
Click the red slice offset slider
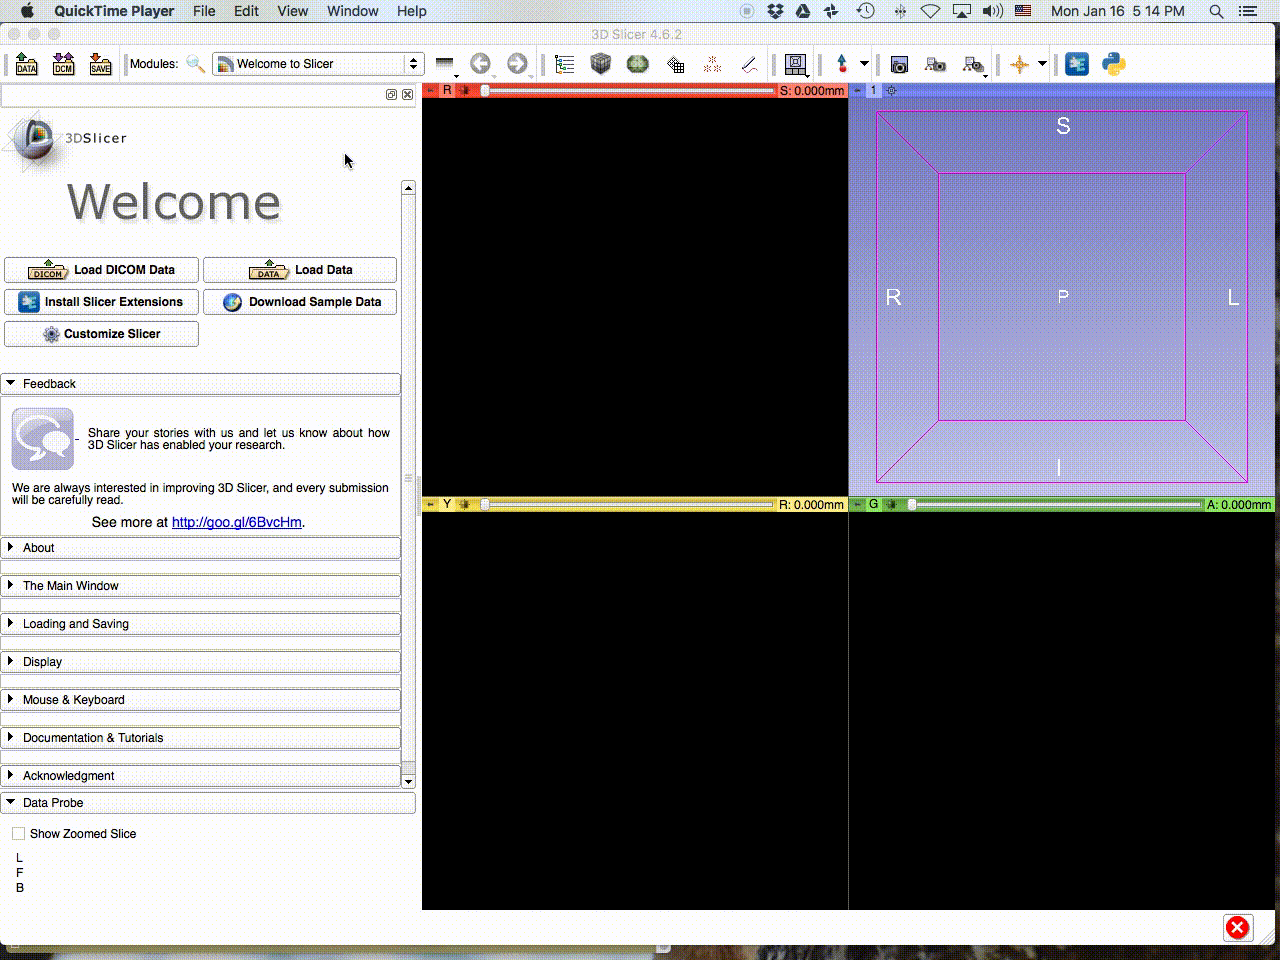pyautogui.click(x=628, y=90)
